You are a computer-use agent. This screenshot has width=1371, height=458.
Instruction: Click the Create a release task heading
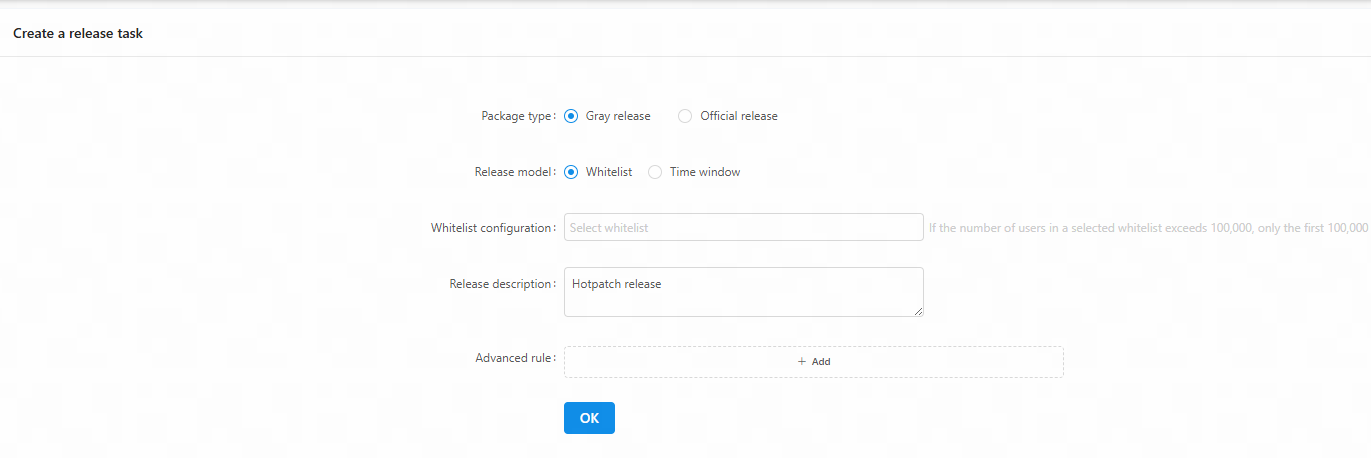(78, 33)
